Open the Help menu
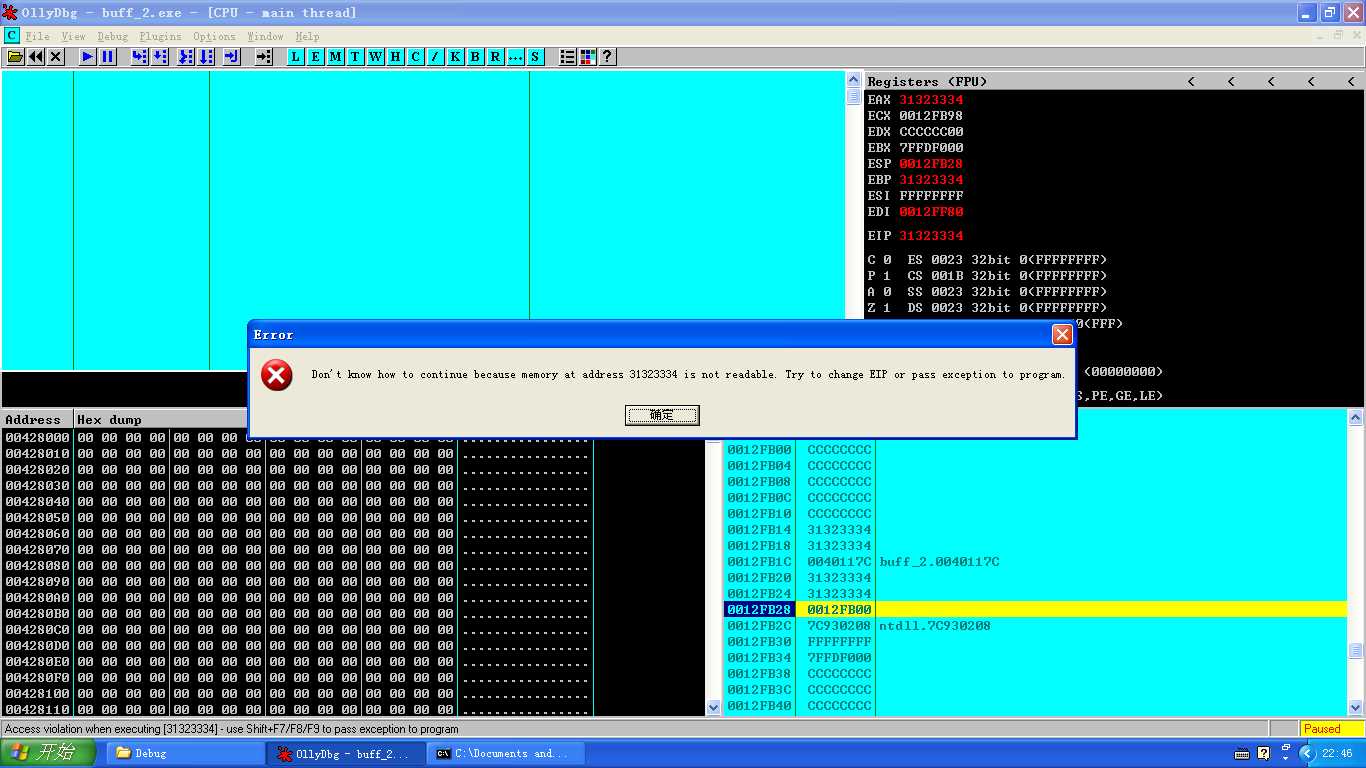The width and height of the screenshot is (1366, 768). tap(307, 36)
